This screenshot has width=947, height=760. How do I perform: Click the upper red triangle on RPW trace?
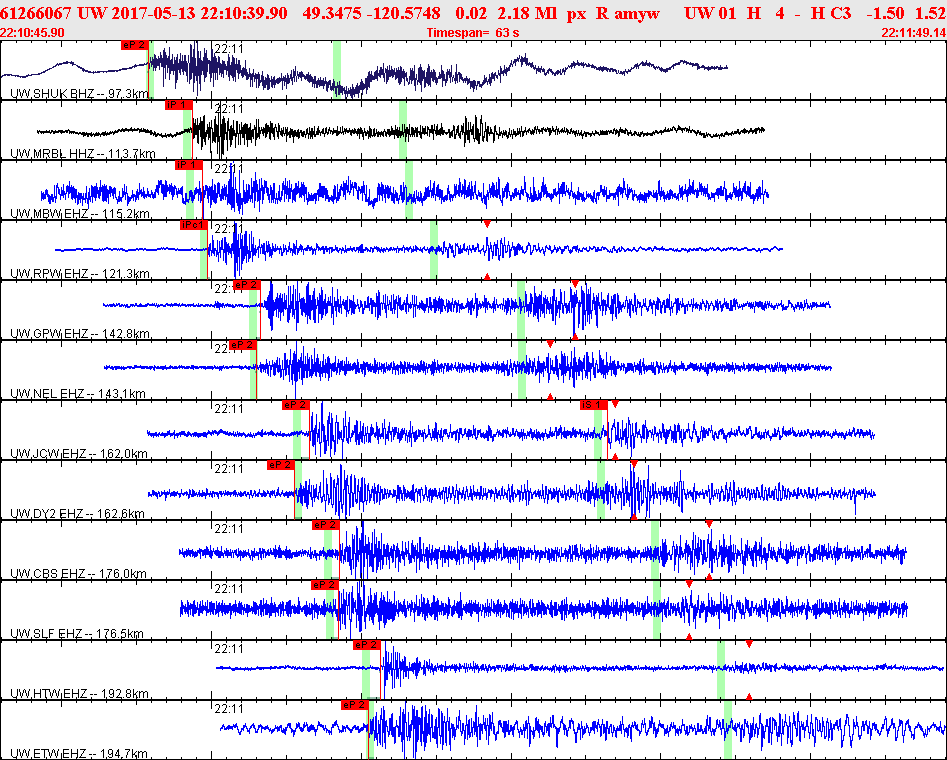pos(487,224)
